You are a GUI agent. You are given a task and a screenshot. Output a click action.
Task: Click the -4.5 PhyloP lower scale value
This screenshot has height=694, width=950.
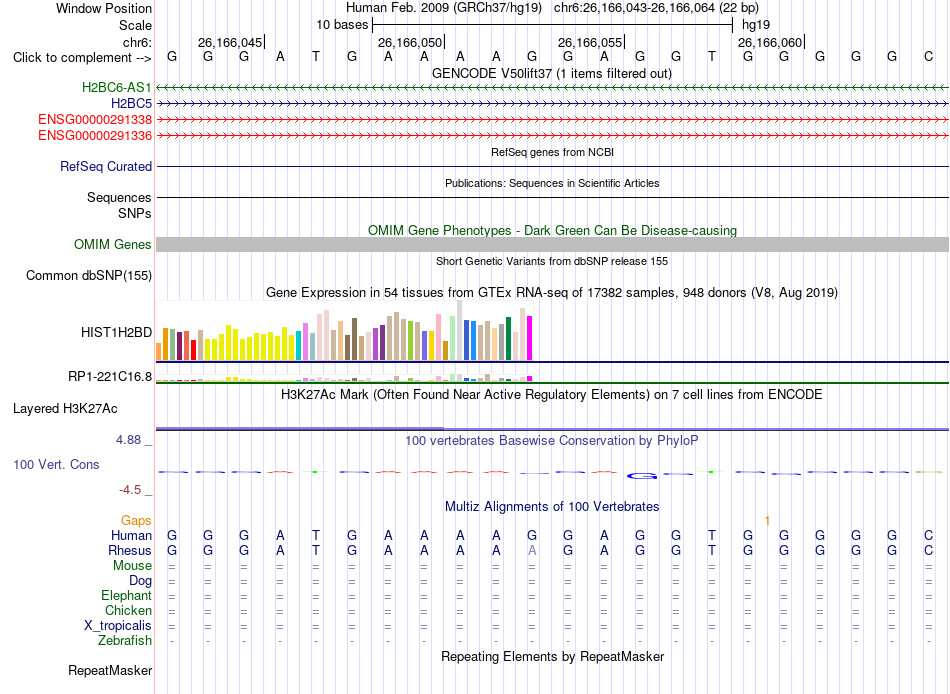point(130,489)
